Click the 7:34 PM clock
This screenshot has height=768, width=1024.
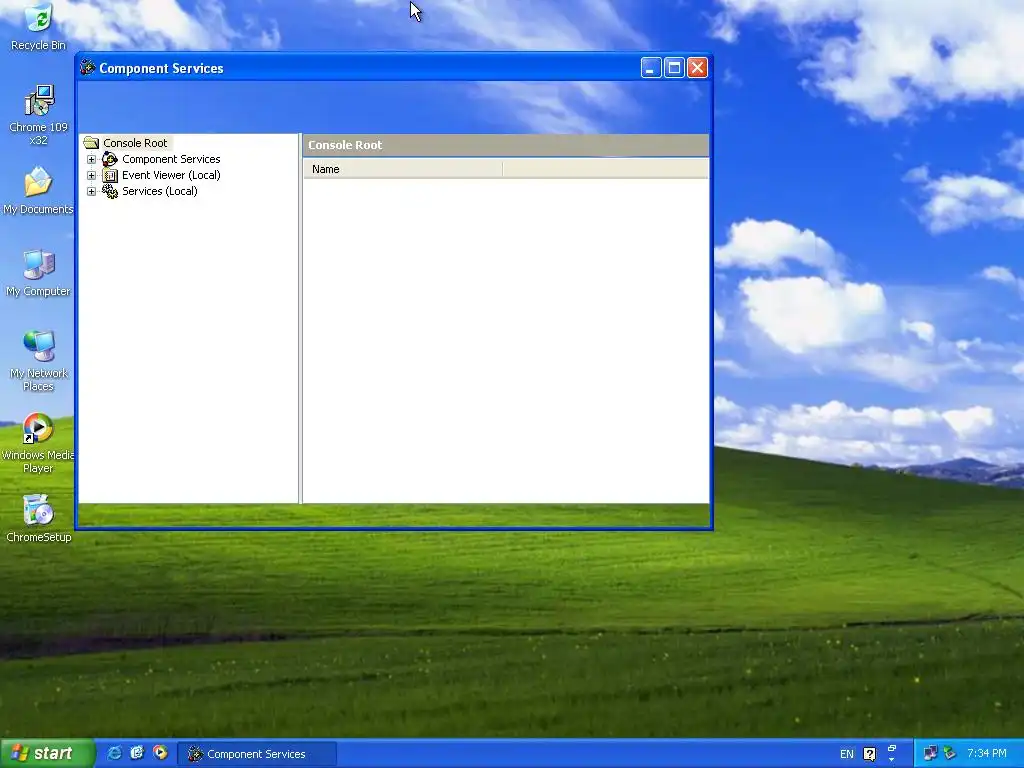(x=986, y=754)
